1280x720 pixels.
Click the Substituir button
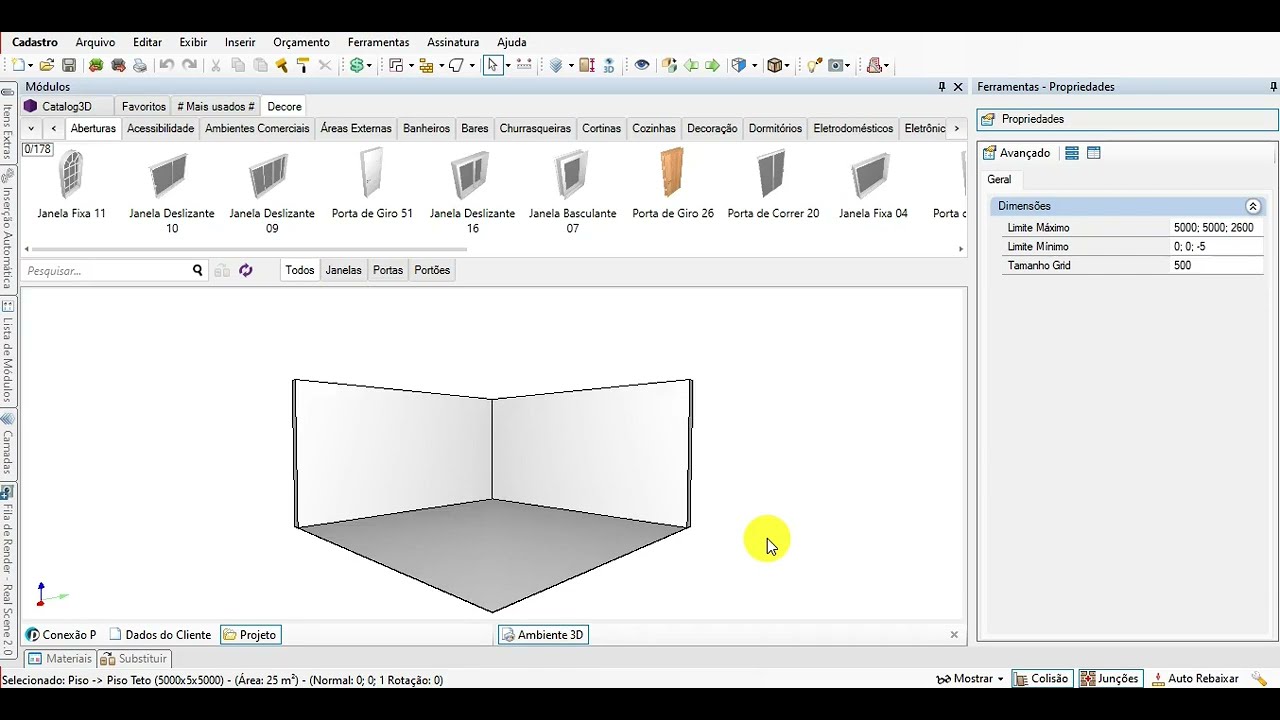click(x=134, y=659)
